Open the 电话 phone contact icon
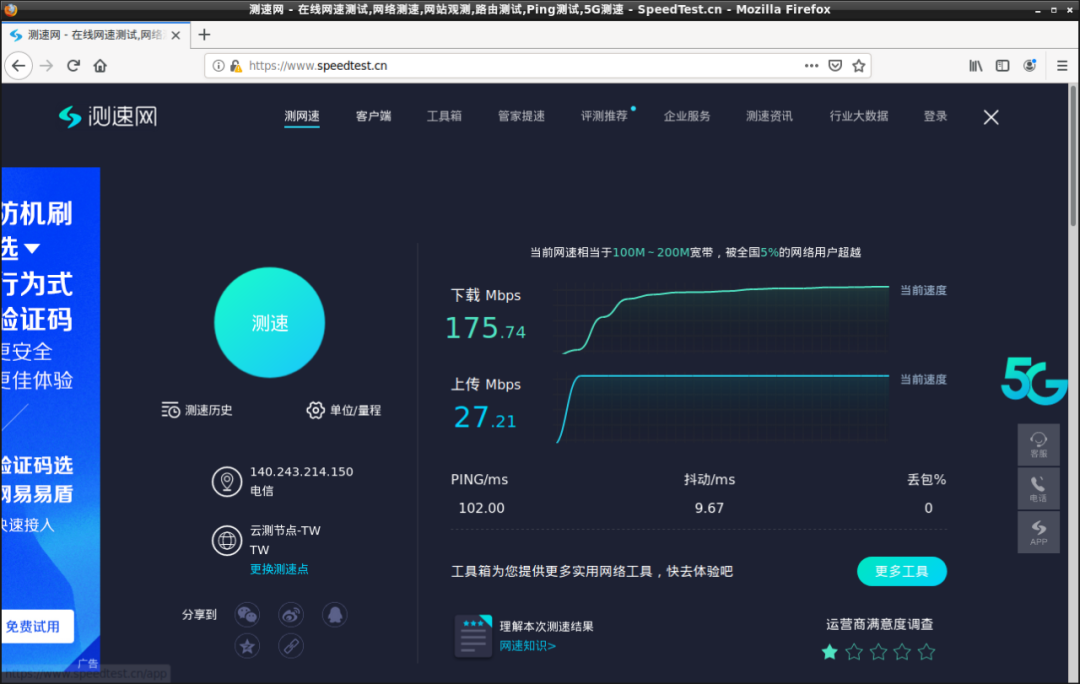This screenshot has height=684, width=1080. 1038,488
